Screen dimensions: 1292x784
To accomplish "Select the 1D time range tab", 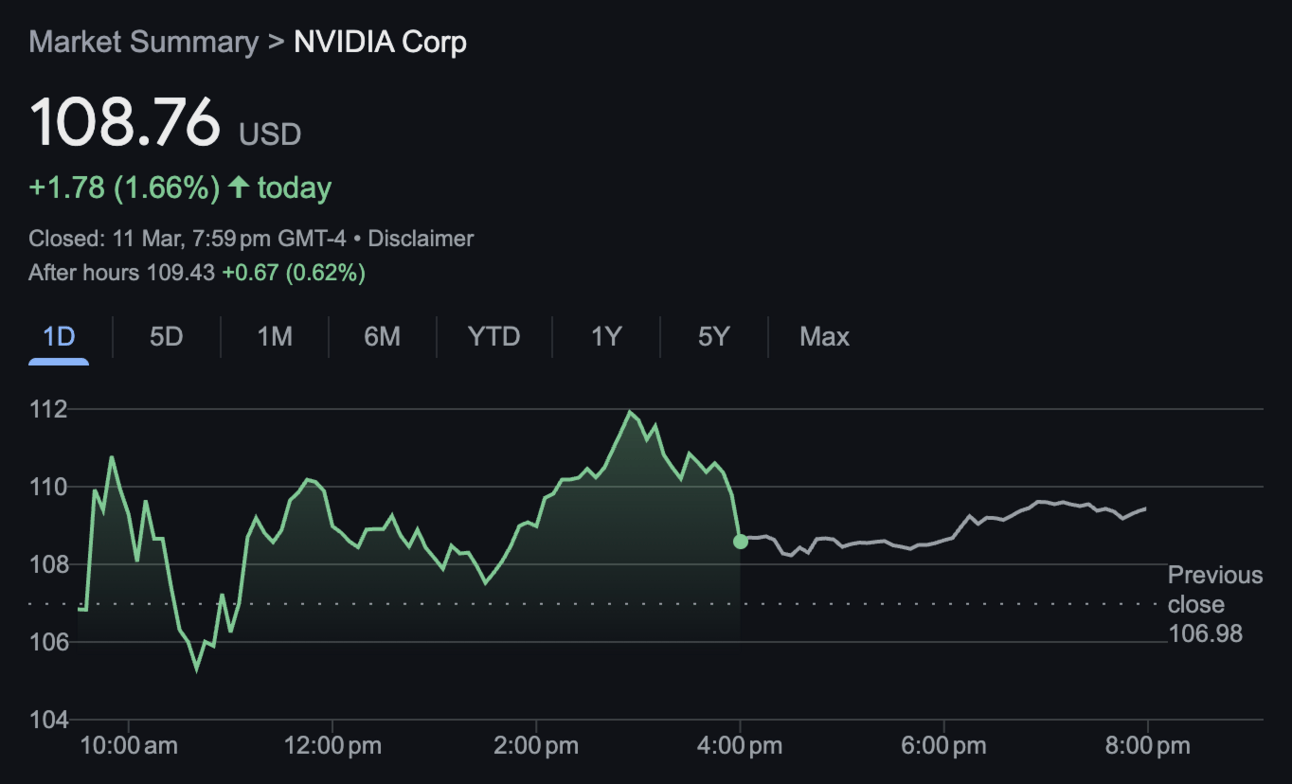I will point(59,337).
